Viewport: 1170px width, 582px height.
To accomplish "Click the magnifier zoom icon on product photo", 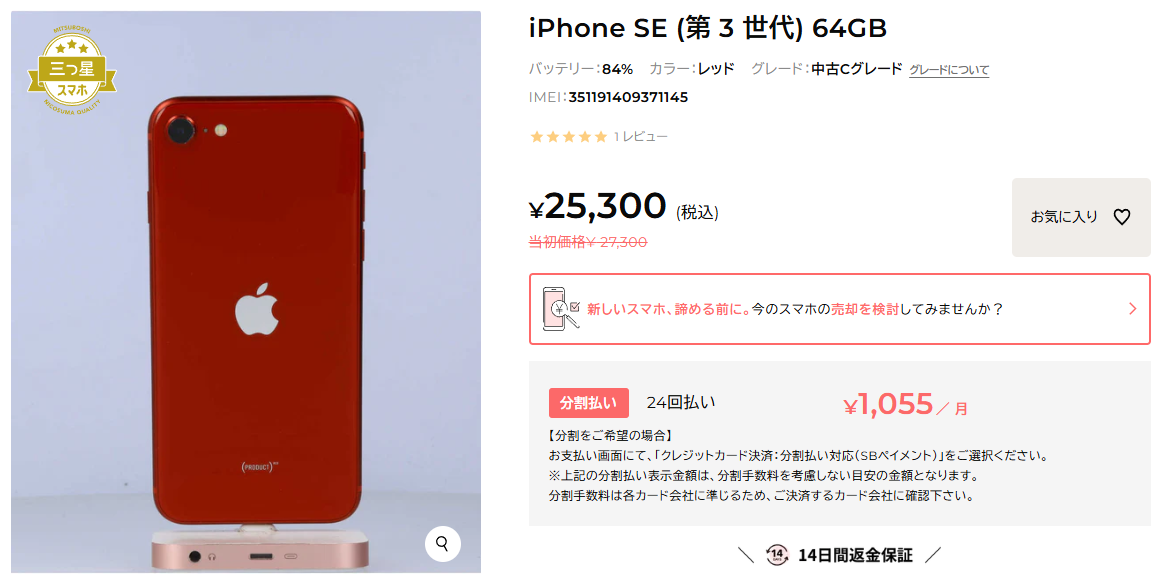I will coord(442,543).
